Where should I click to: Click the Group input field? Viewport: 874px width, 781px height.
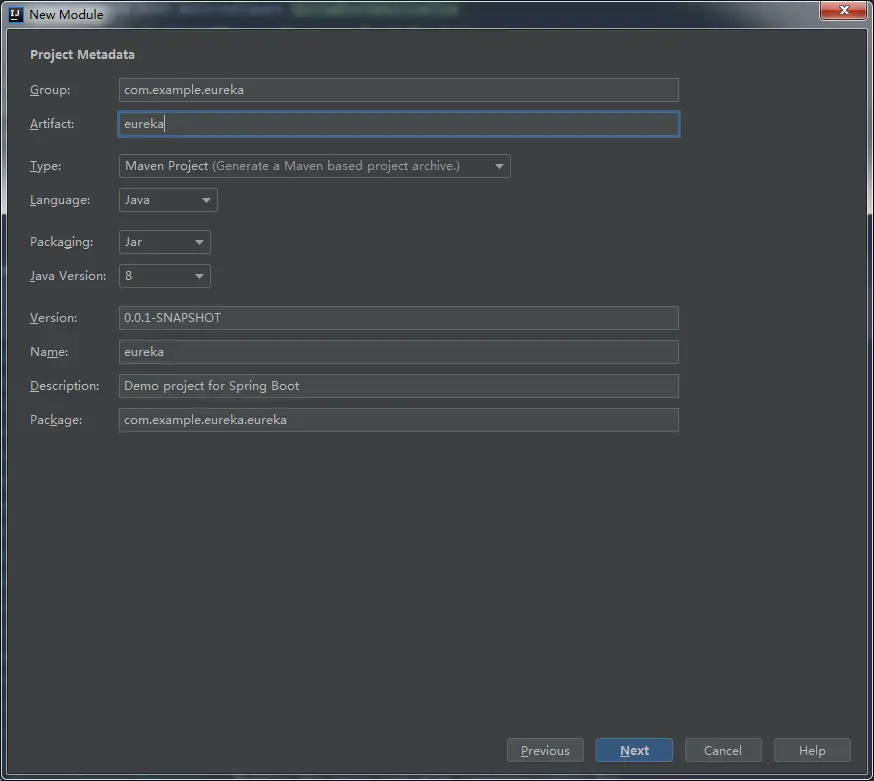(399, 90)
